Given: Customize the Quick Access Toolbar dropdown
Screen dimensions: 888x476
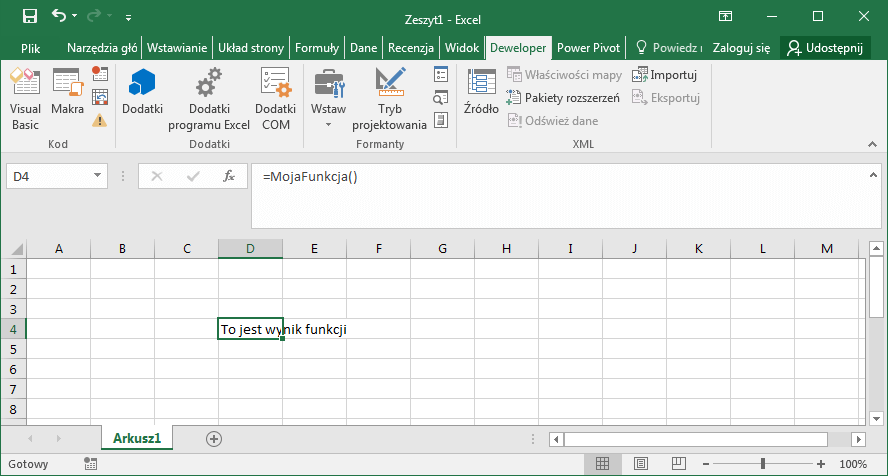Looking at the screenshot, I should (x=129, y=18).
